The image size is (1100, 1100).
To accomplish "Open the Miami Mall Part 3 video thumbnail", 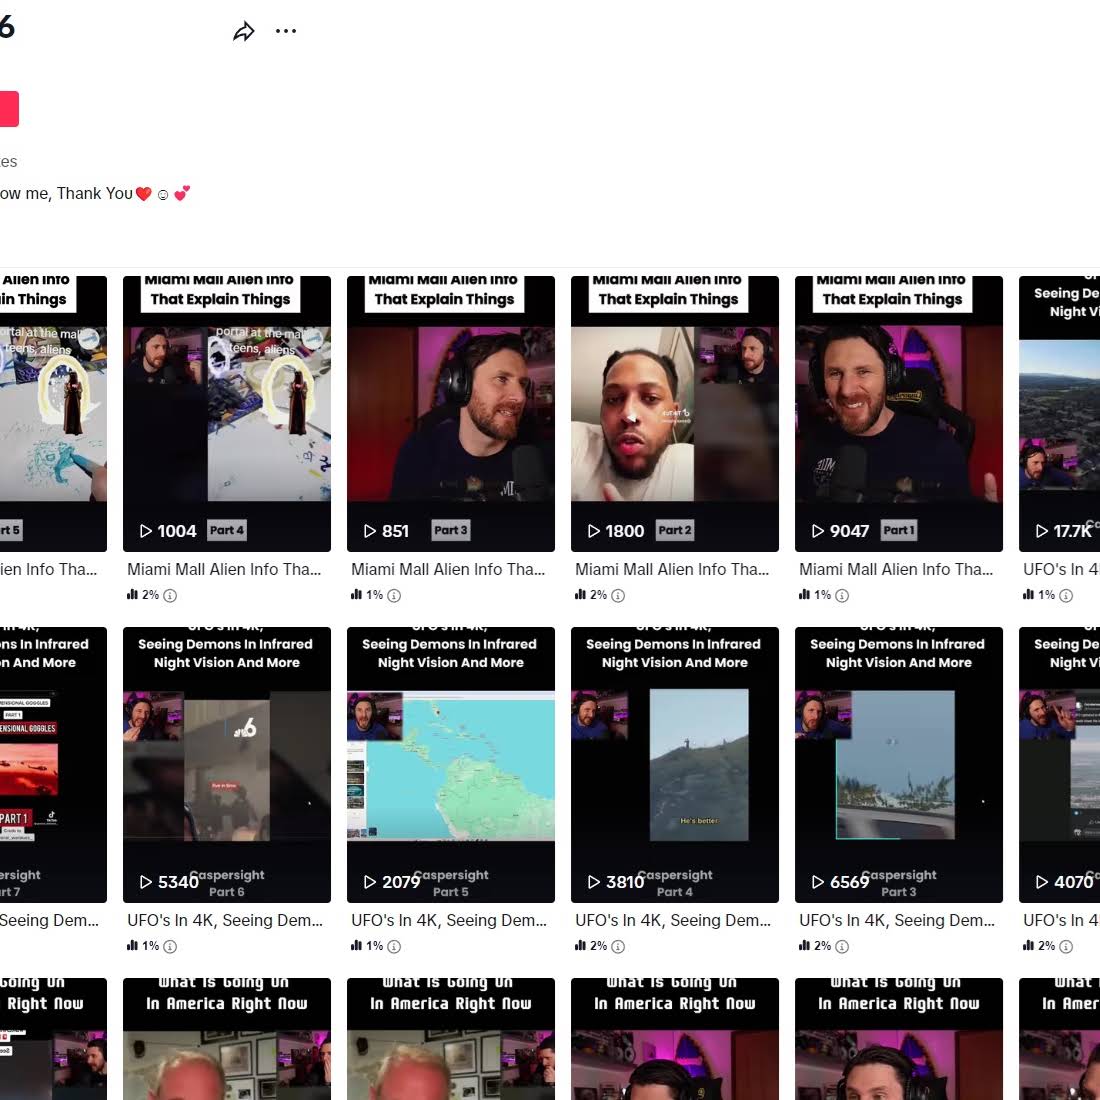I will (x=451, y=414).
